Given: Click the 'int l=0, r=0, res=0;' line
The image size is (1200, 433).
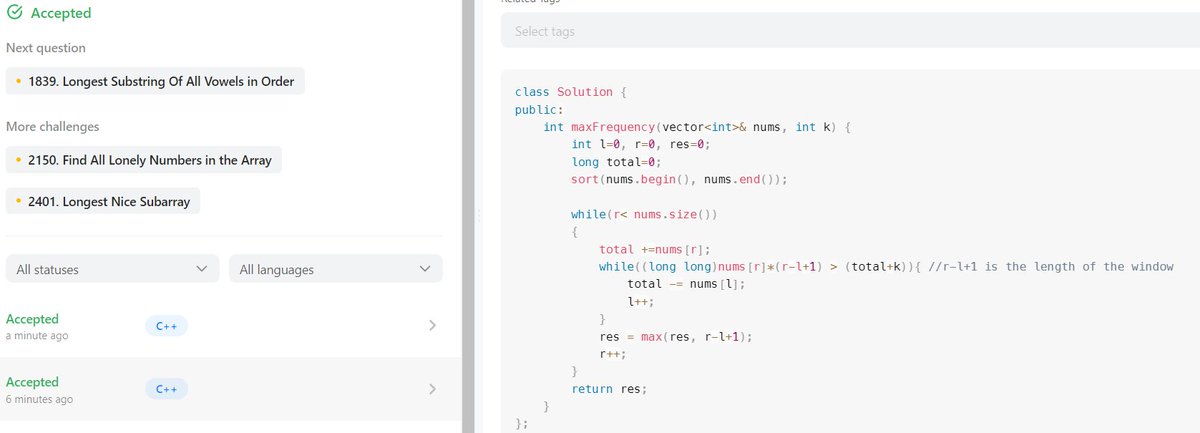Looking at the screenshot, I should 641,144.
